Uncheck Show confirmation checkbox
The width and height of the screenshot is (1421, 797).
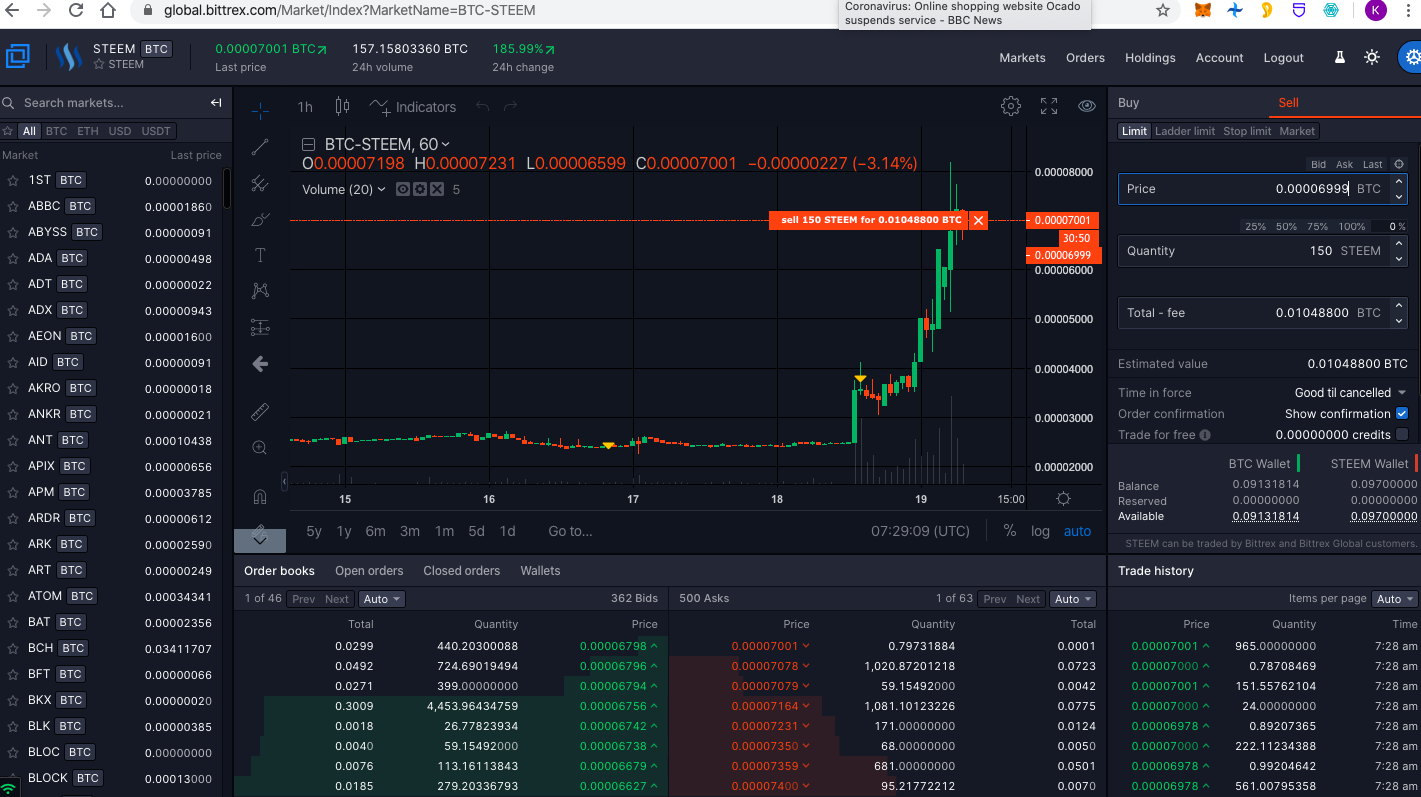click(x=1401, y=413)
